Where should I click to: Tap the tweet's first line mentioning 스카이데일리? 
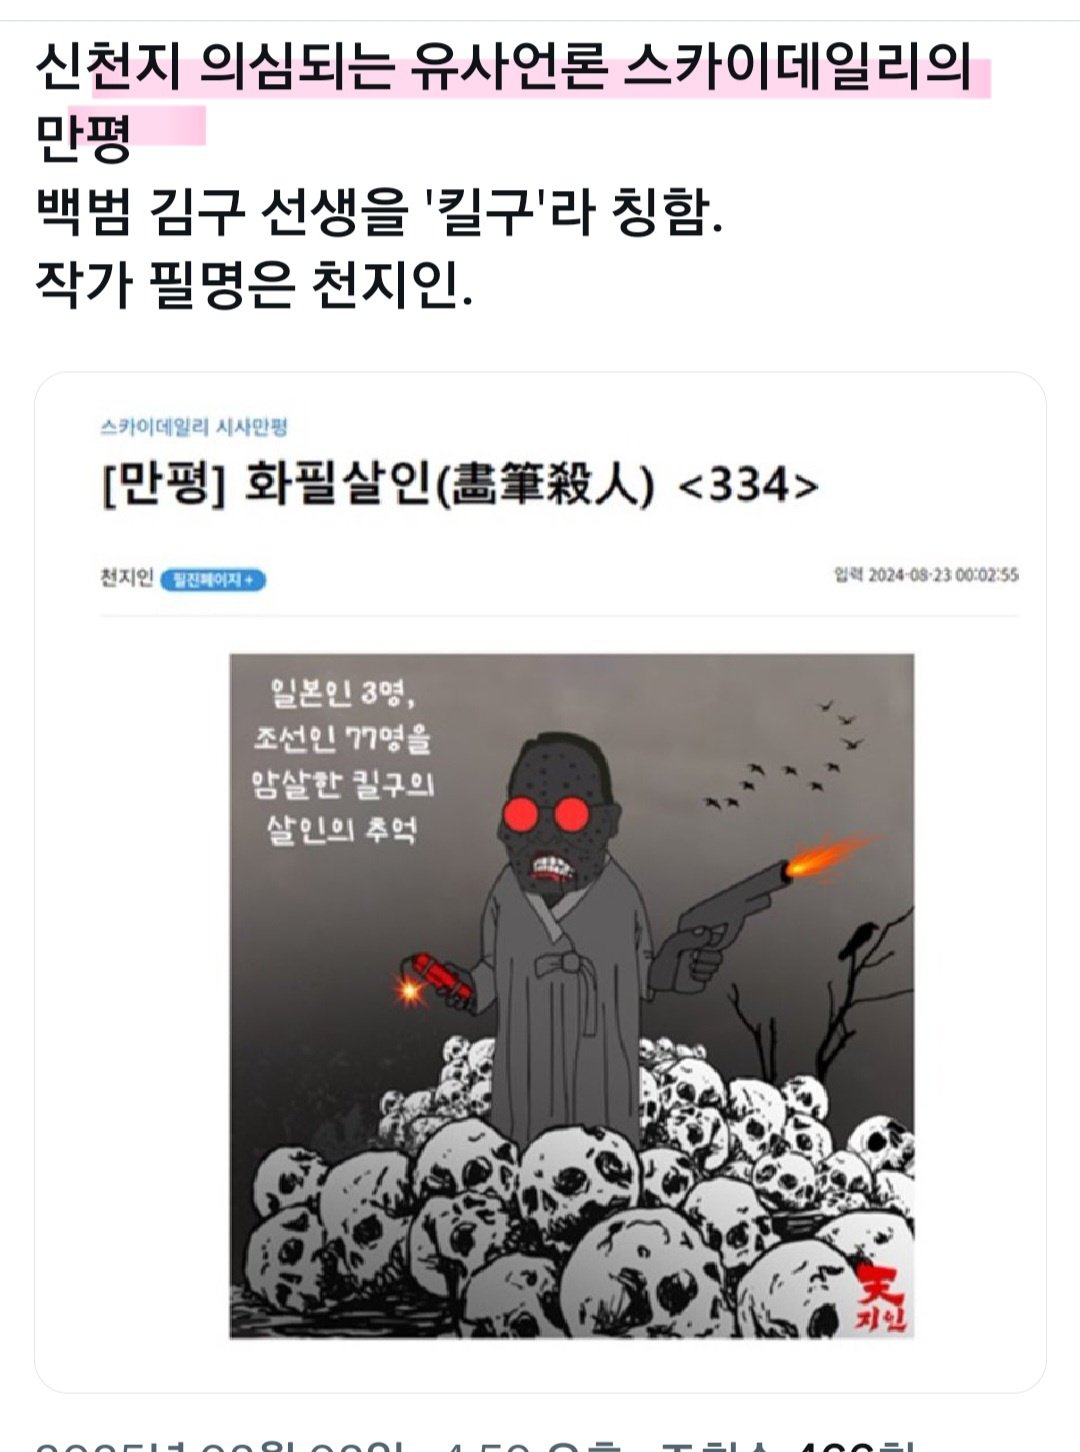(x=503, y=68)
